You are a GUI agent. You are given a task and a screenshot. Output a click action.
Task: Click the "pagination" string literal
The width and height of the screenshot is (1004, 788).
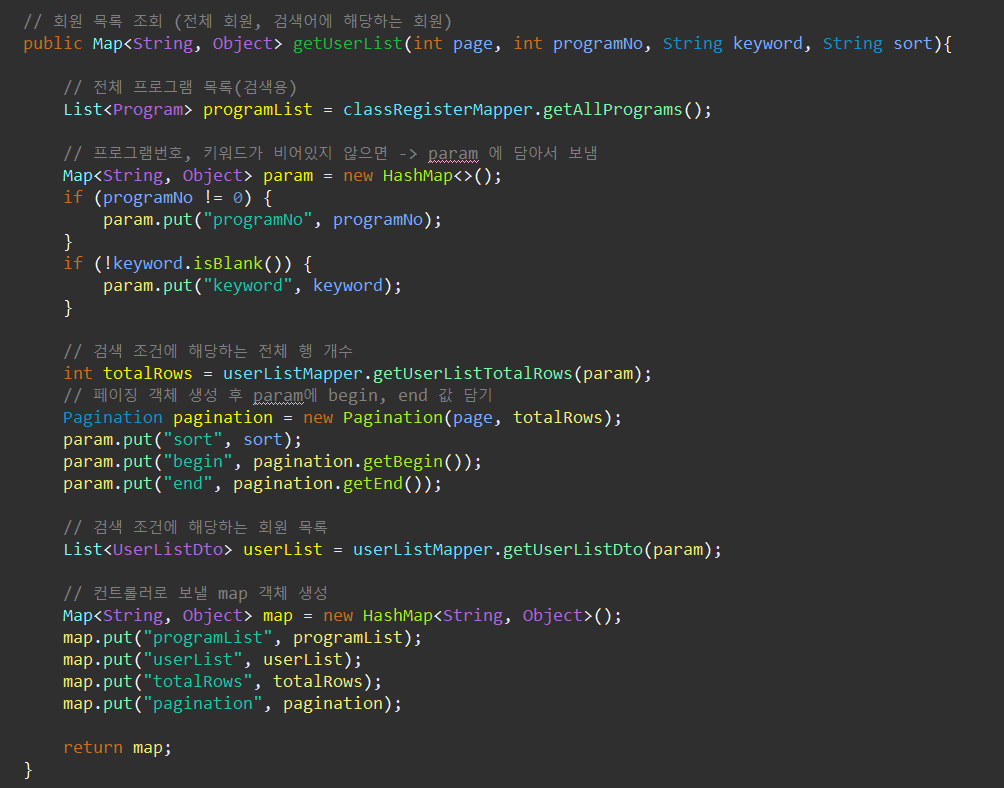coord(202,704)
